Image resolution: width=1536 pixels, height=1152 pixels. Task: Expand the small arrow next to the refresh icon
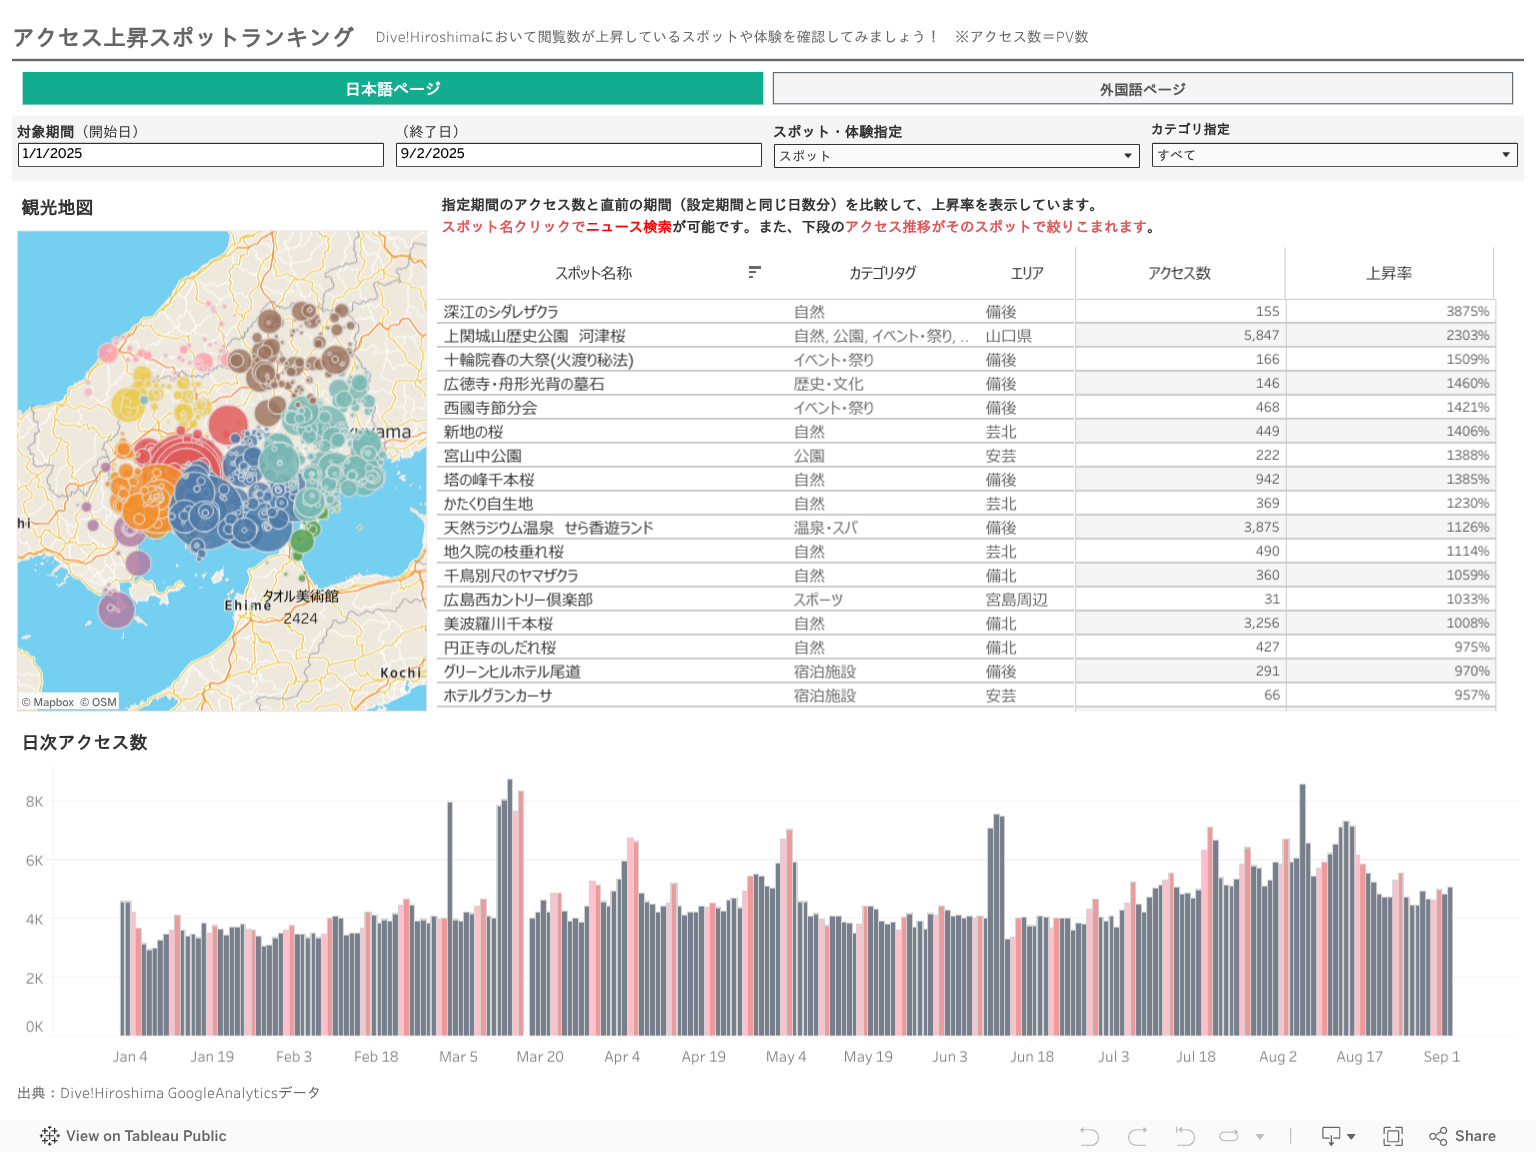1260,1137
